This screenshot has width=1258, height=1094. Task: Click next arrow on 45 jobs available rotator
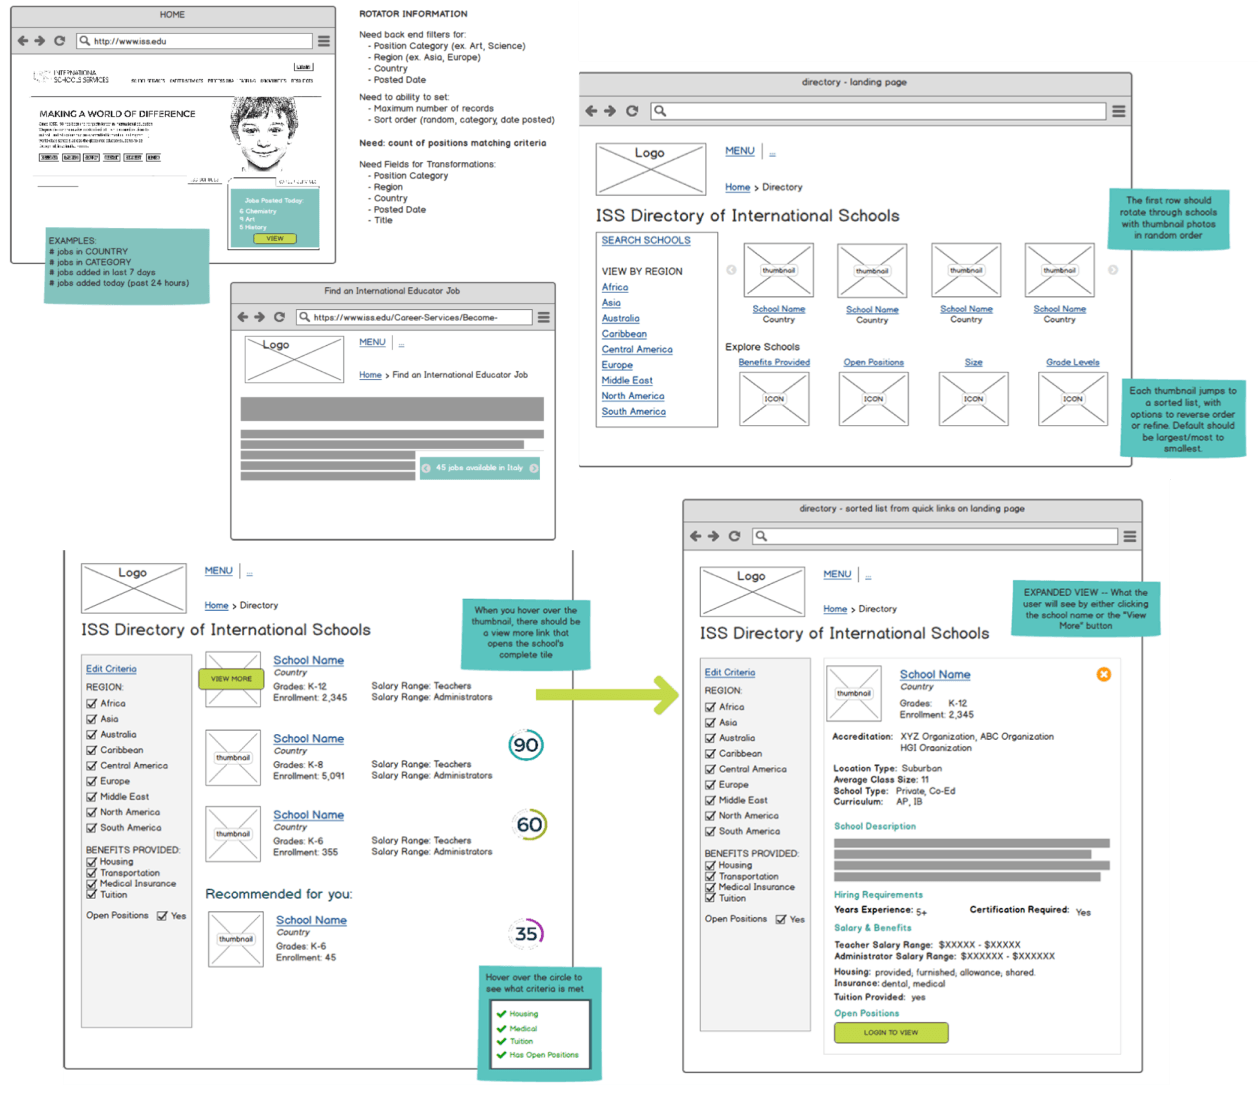[x=534, y=468]
